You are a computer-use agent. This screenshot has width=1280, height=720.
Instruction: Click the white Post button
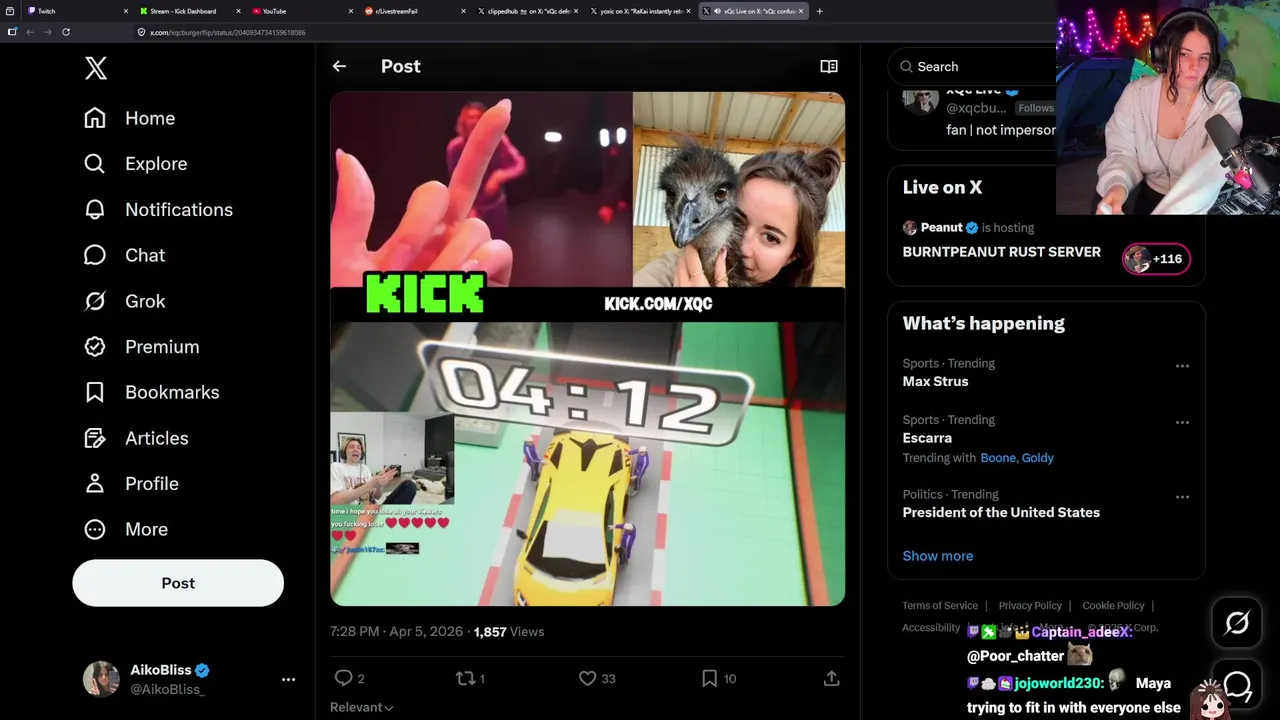(178, 583)
